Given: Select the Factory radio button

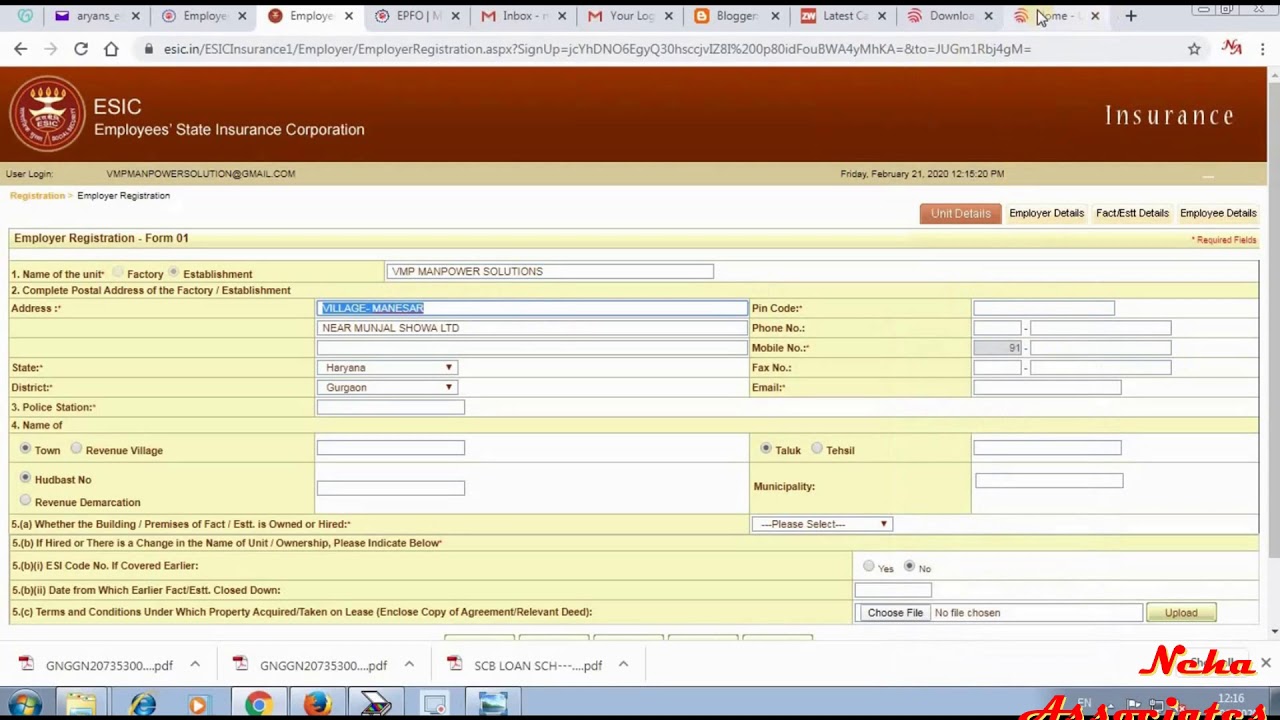Looking at the screenshot, I should pos(119,272).
